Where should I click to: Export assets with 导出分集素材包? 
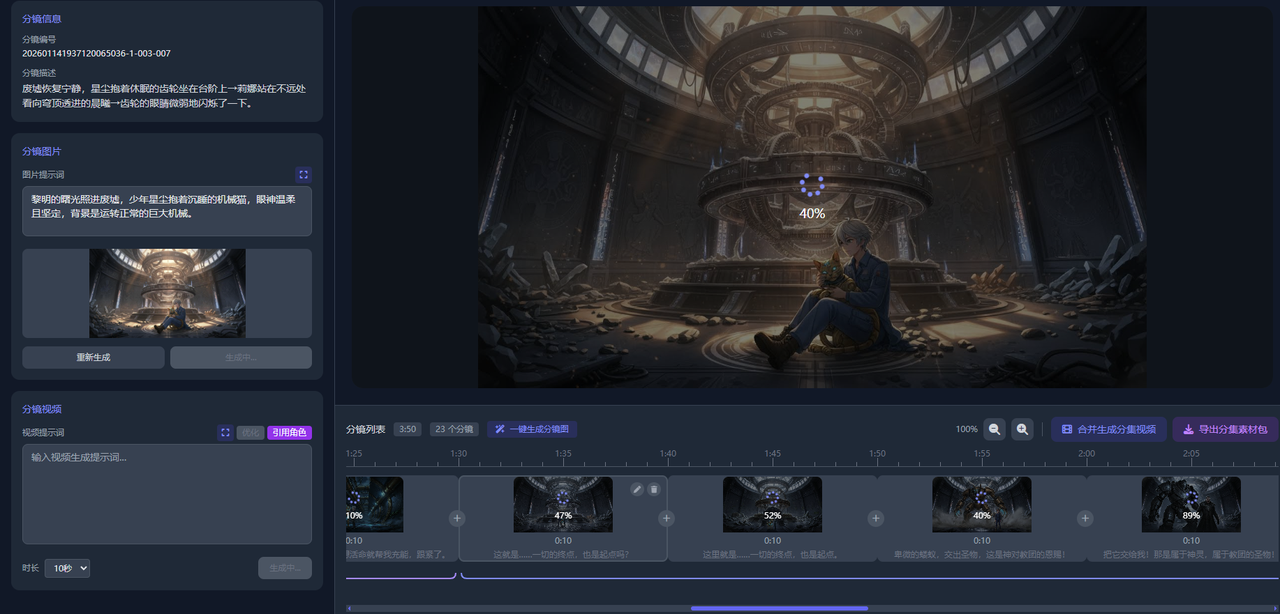click(1225, 429)
